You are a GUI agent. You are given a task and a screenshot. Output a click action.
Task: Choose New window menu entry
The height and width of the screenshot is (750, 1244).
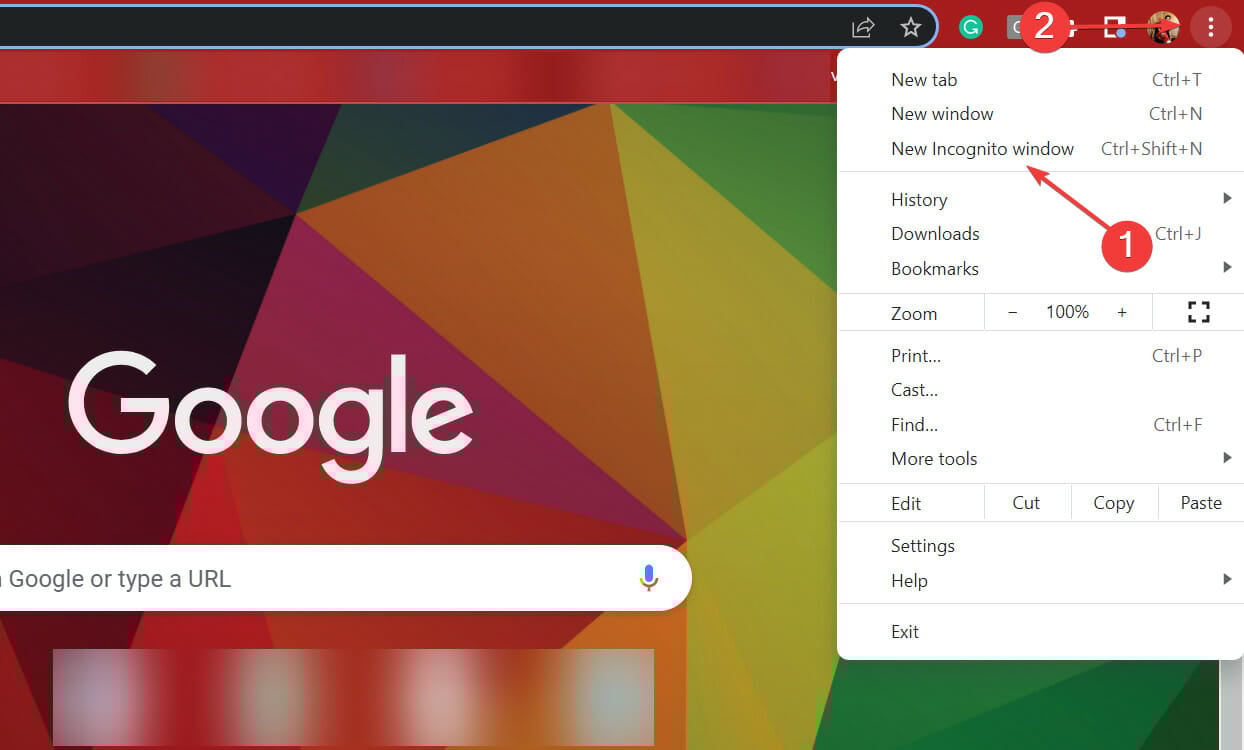point(1040,114)
